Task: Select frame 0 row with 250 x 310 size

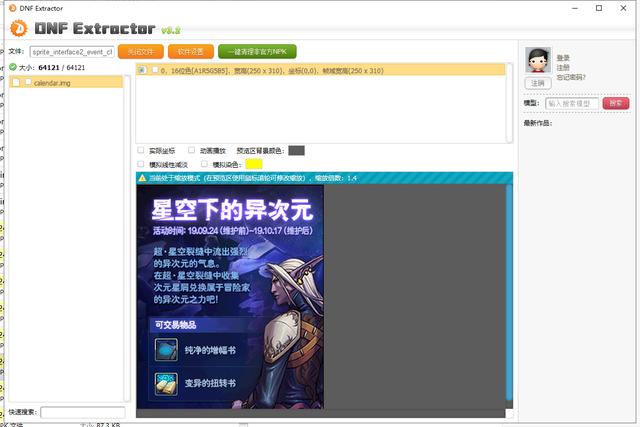Action: 320,70
